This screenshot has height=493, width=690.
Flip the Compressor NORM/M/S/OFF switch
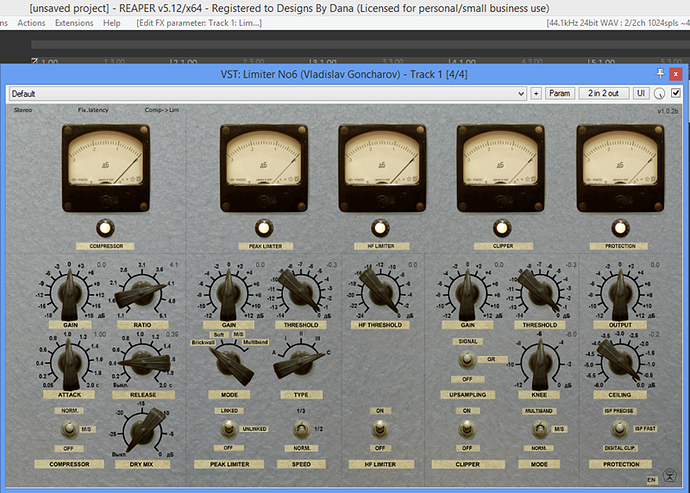click(69, 429)
